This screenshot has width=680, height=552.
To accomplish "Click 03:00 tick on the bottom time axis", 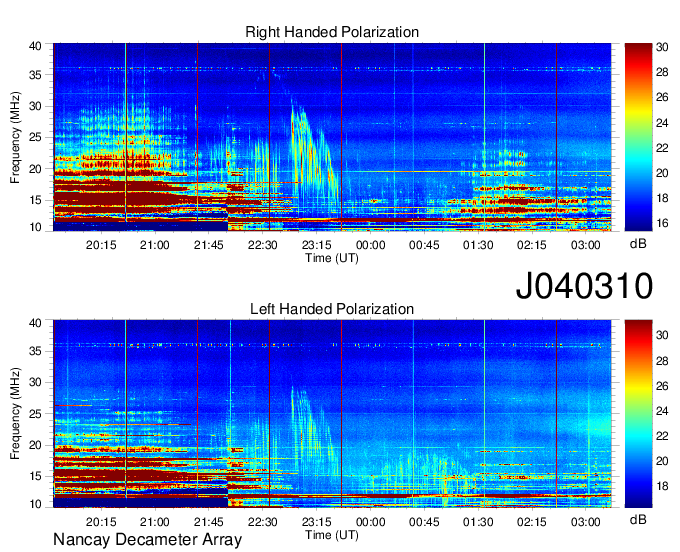I will pos(585,522).
